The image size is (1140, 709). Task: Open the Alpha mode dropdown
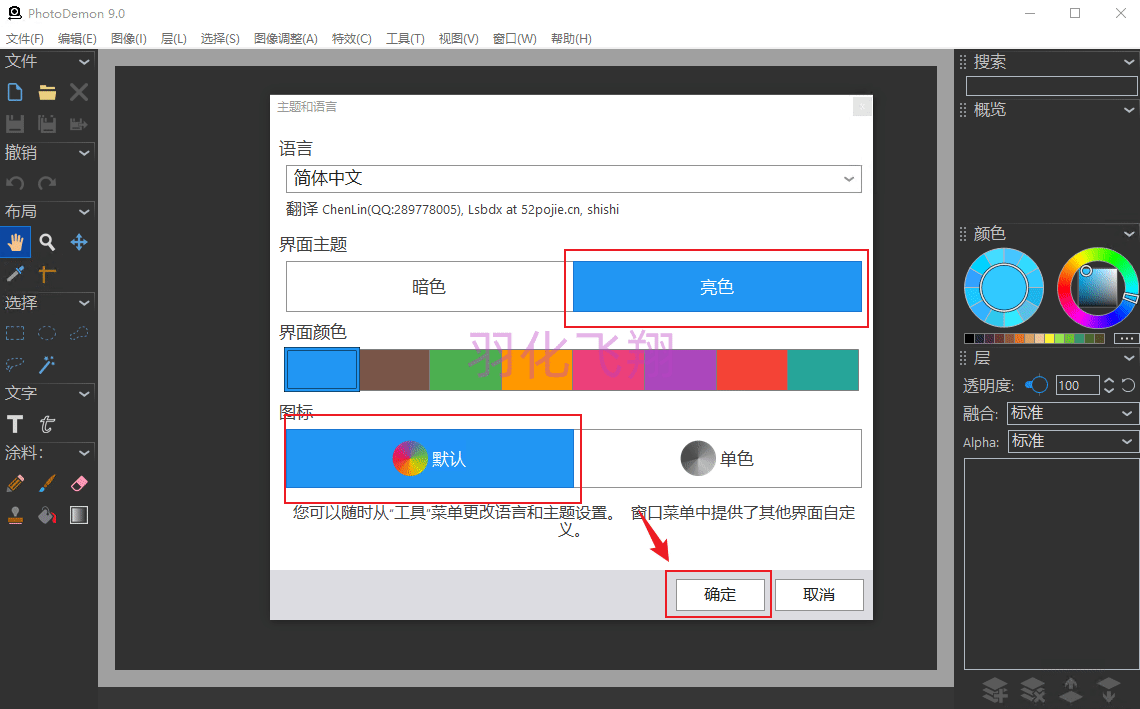1072,441
